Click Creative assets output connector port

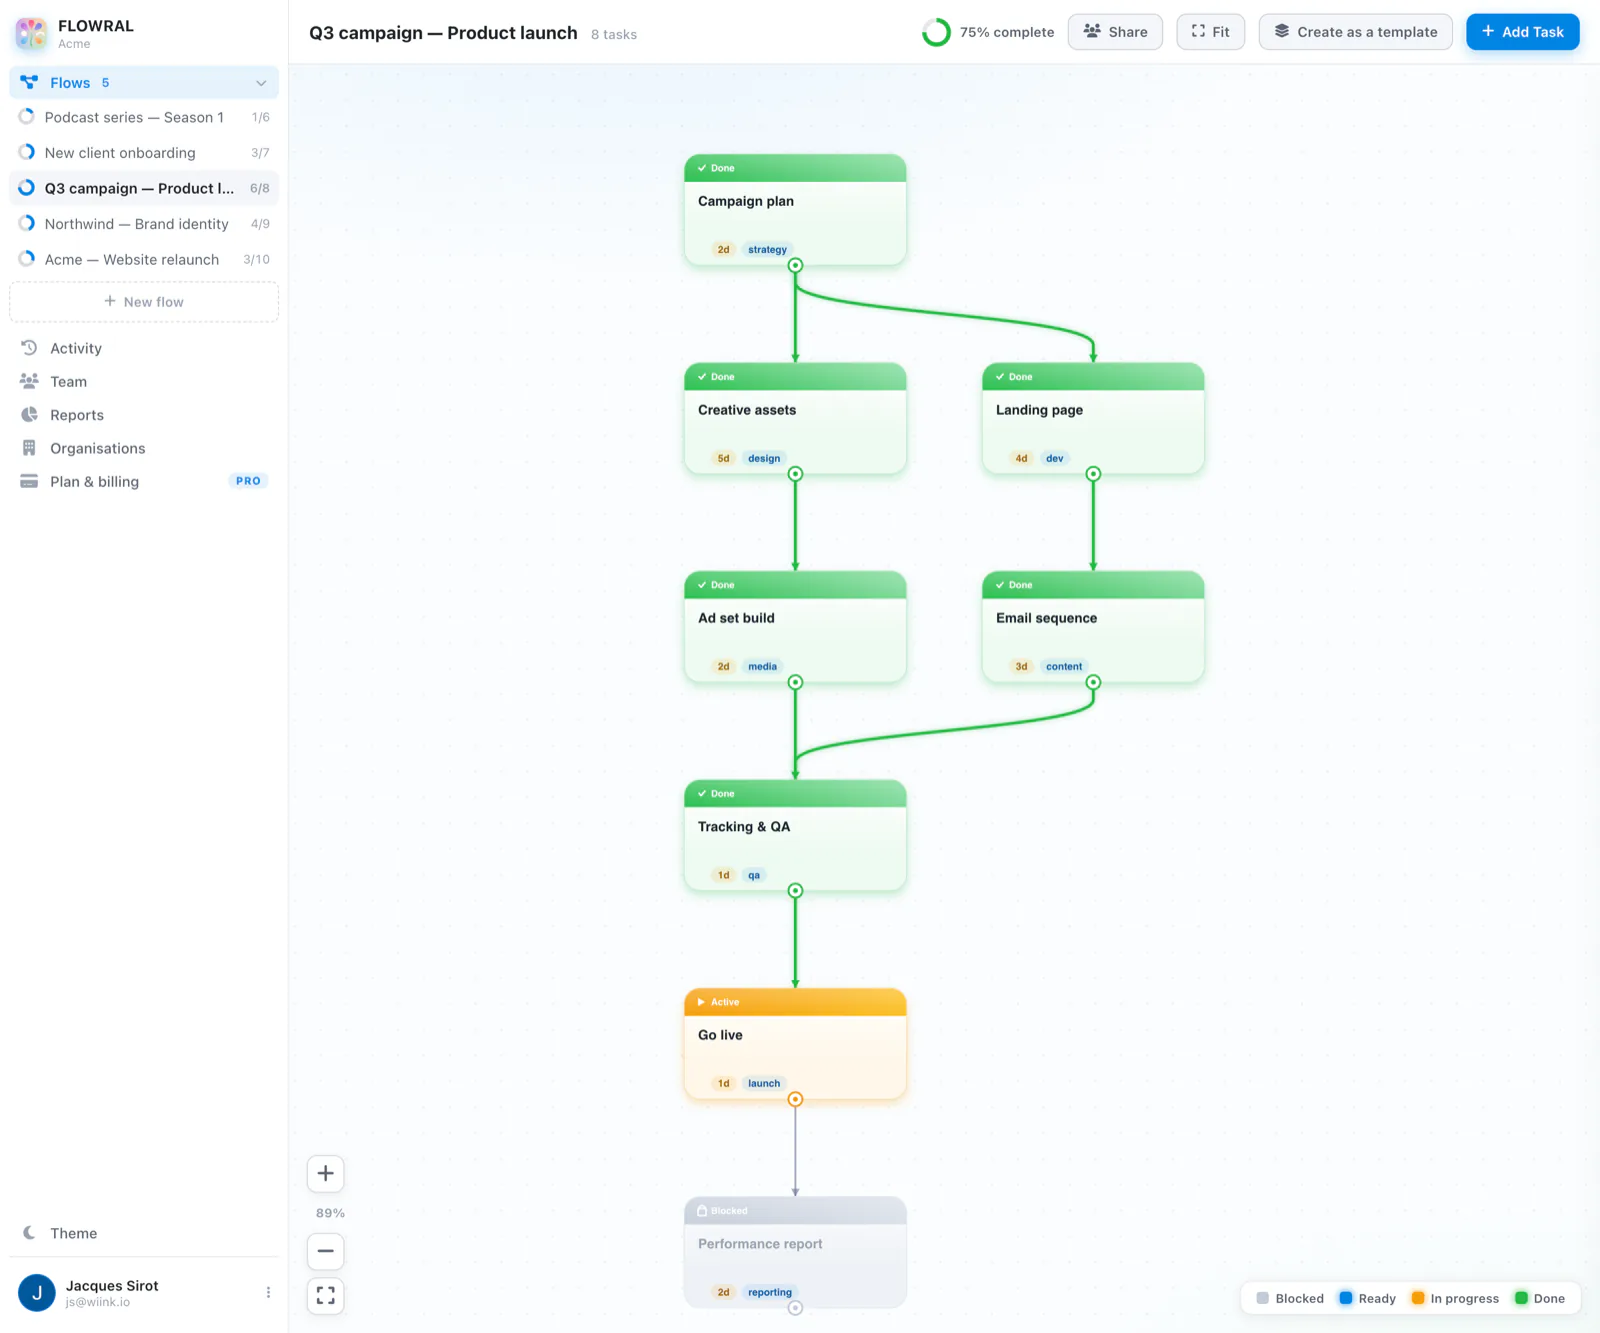pyautogui.click(x=795, y=474)
